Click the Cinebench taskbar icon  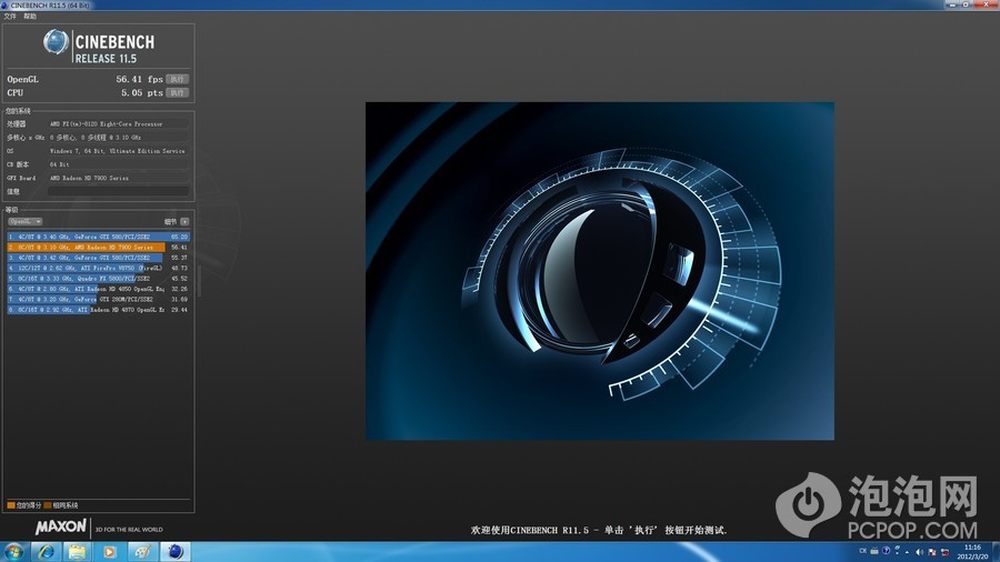(x=175, y=552)
